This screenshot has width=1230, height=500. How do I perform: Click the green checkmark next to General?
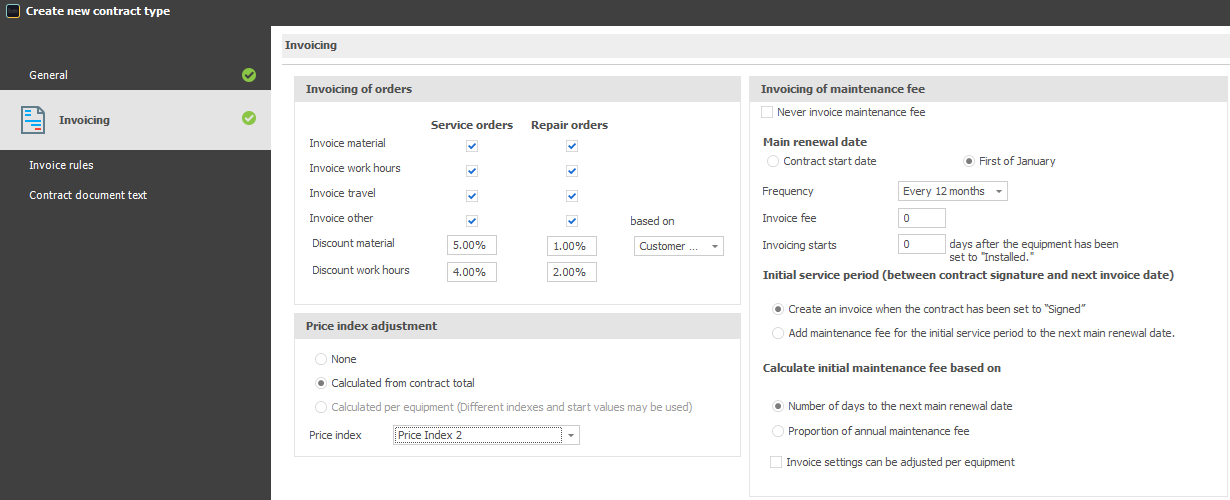click(249, 75)
